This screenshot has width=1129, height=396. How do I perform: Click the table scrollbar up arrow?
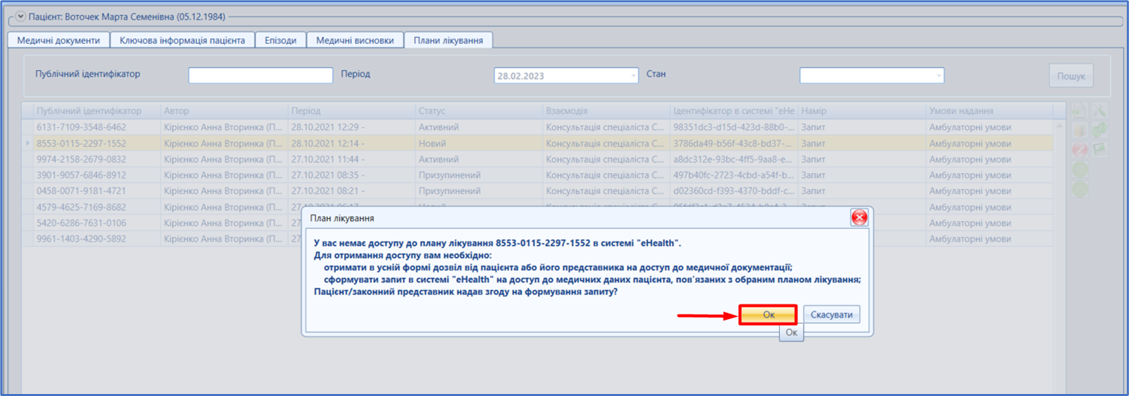pos(1058,126)
